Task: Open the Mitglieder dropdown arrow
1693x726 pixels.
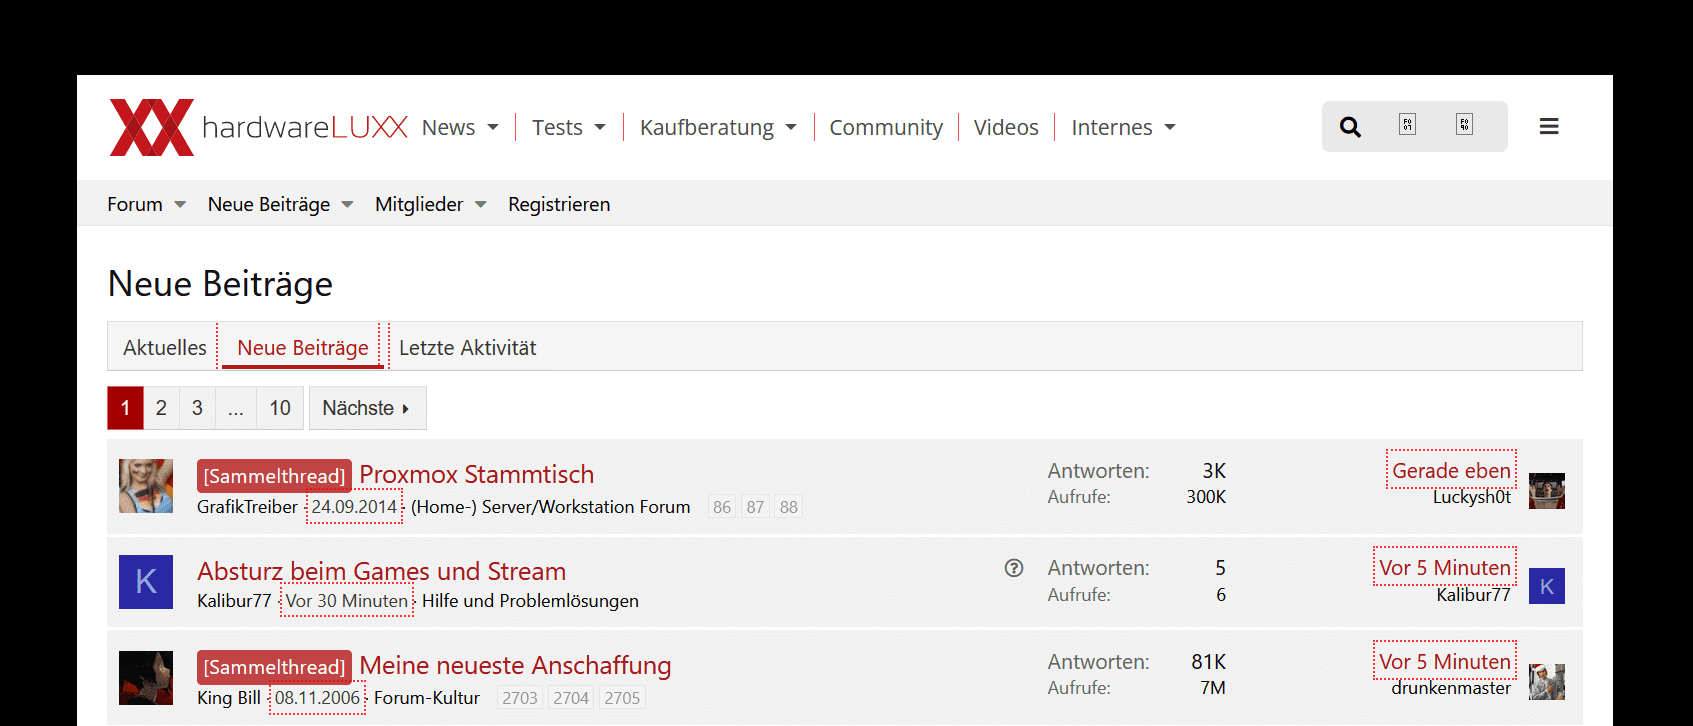Action: coord(481,205)
